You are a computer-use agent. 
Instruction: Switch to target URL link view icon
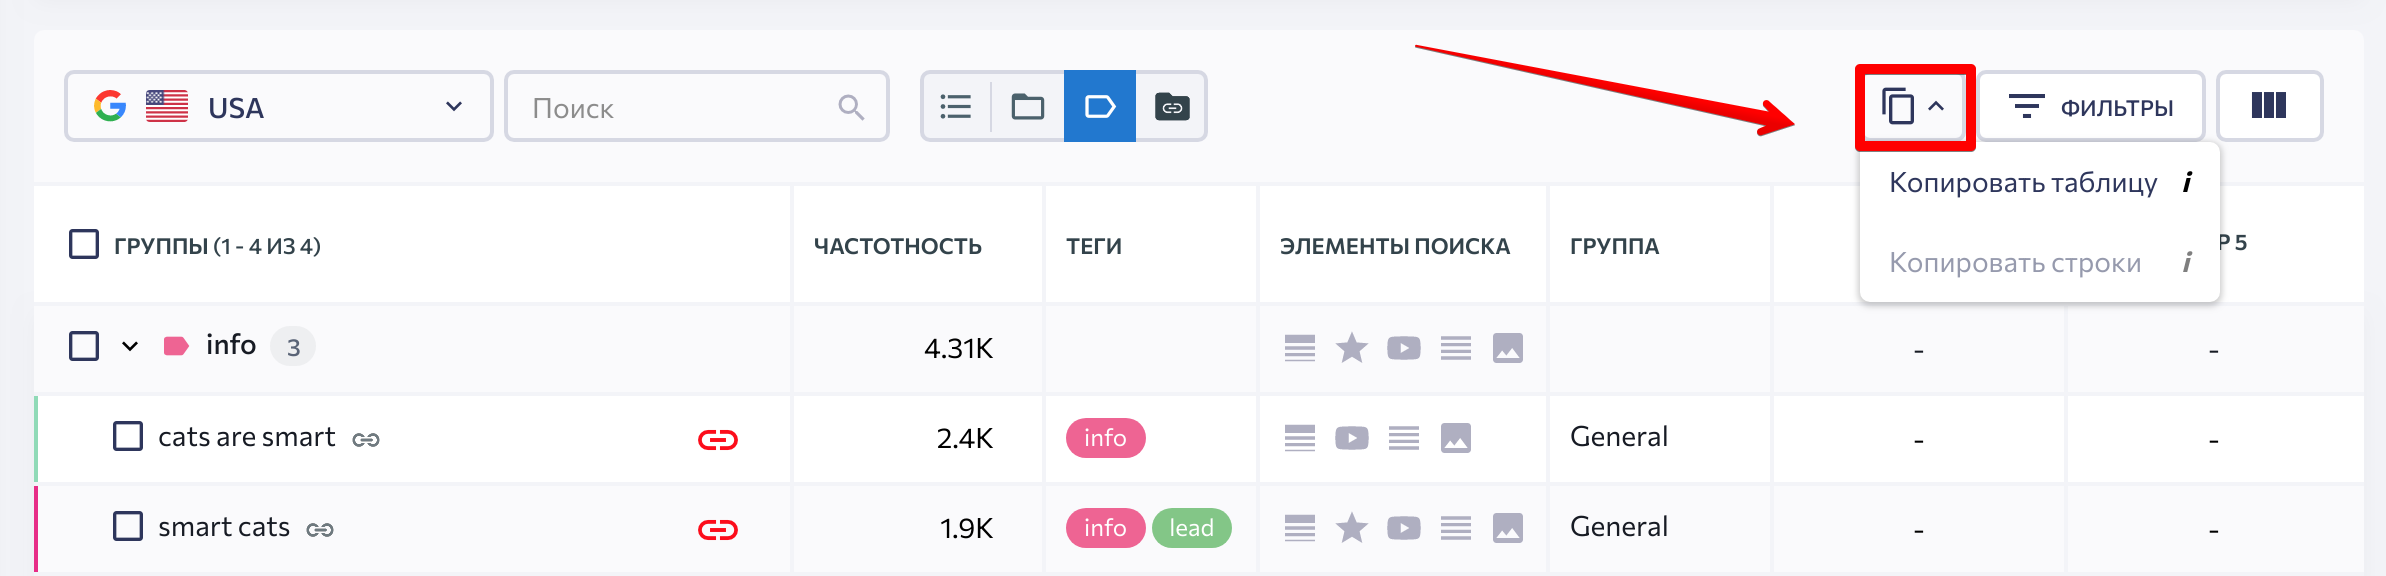1172,106
